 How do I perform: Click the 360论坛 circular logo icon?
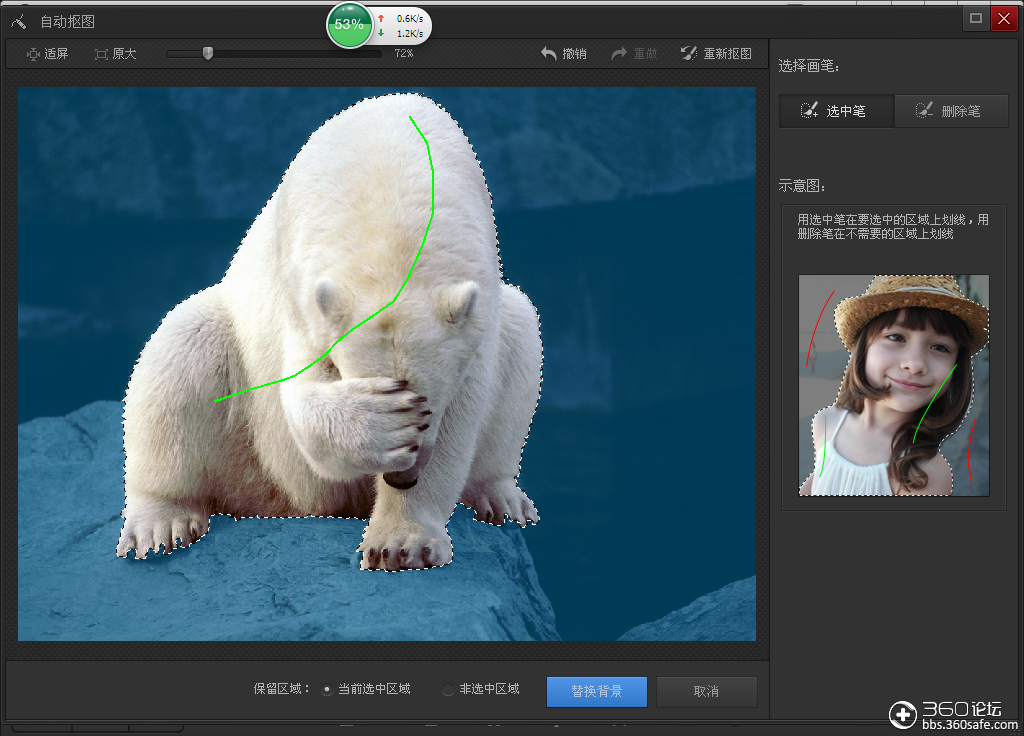[x=903, y=713]
